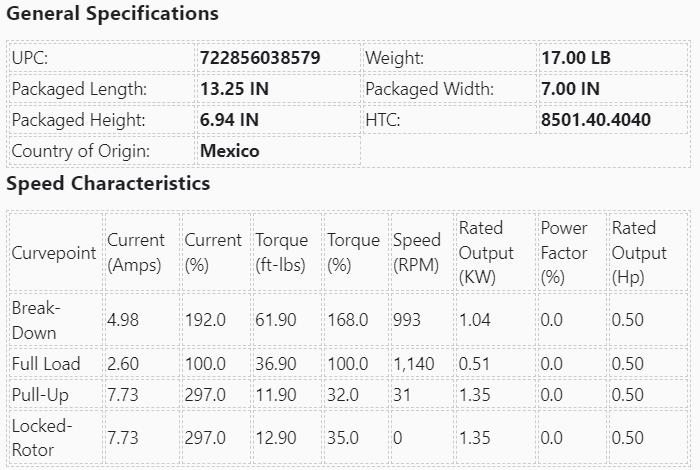Click the Curvepoint column header
Viewport: 700px width, 470px height.
click(54, 252)
